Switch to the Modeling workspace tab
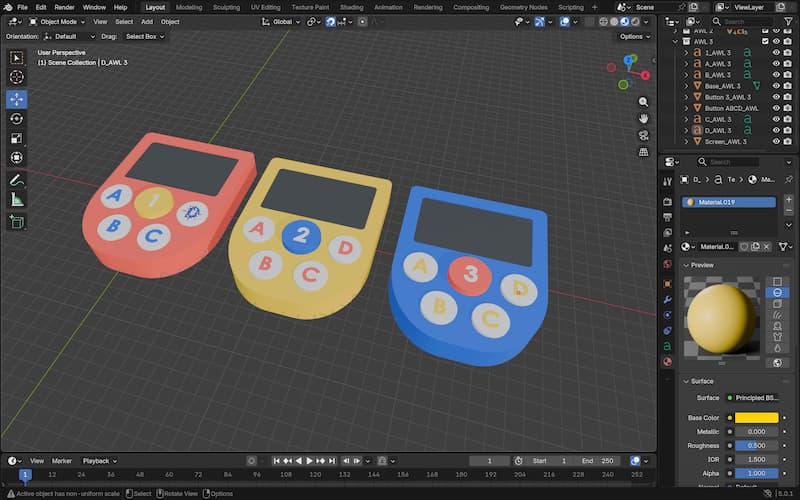This screenshot has height=500, width=800. click(x=189, y=7)
